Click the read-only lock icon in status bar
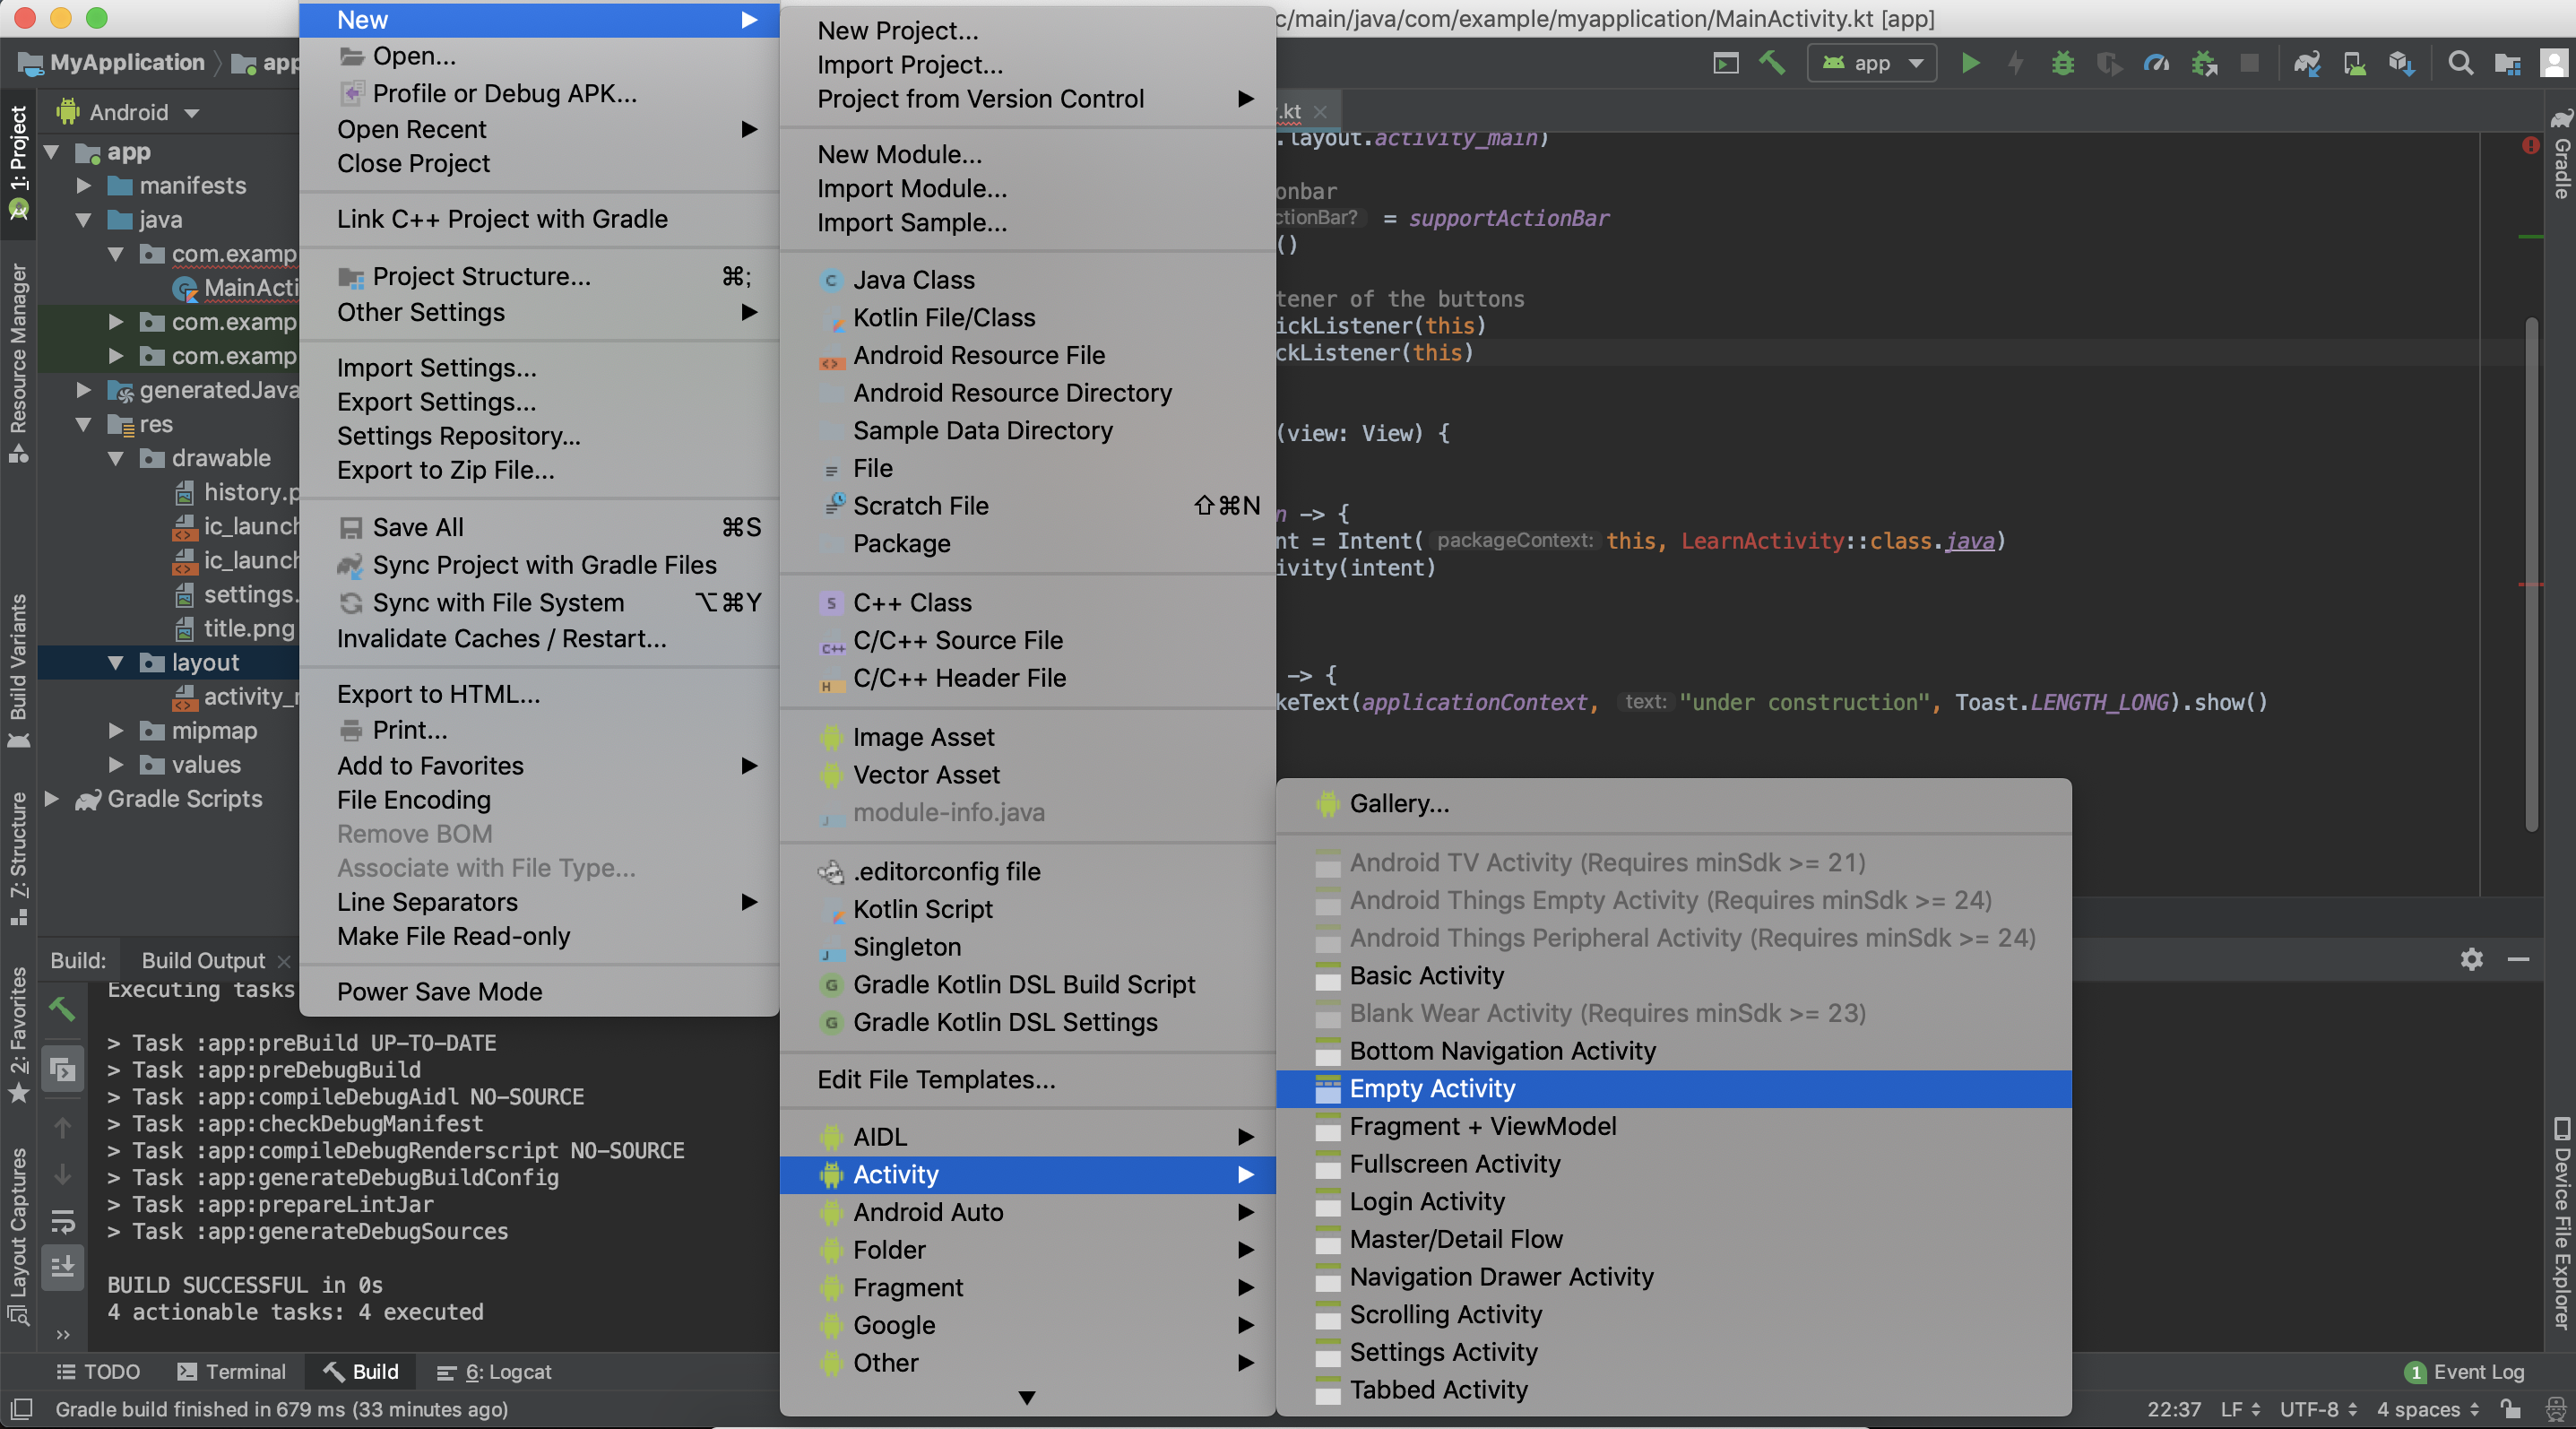Image resolution: width=2576 pixels, height=1429 pixels. (x=2510, y=1409)
